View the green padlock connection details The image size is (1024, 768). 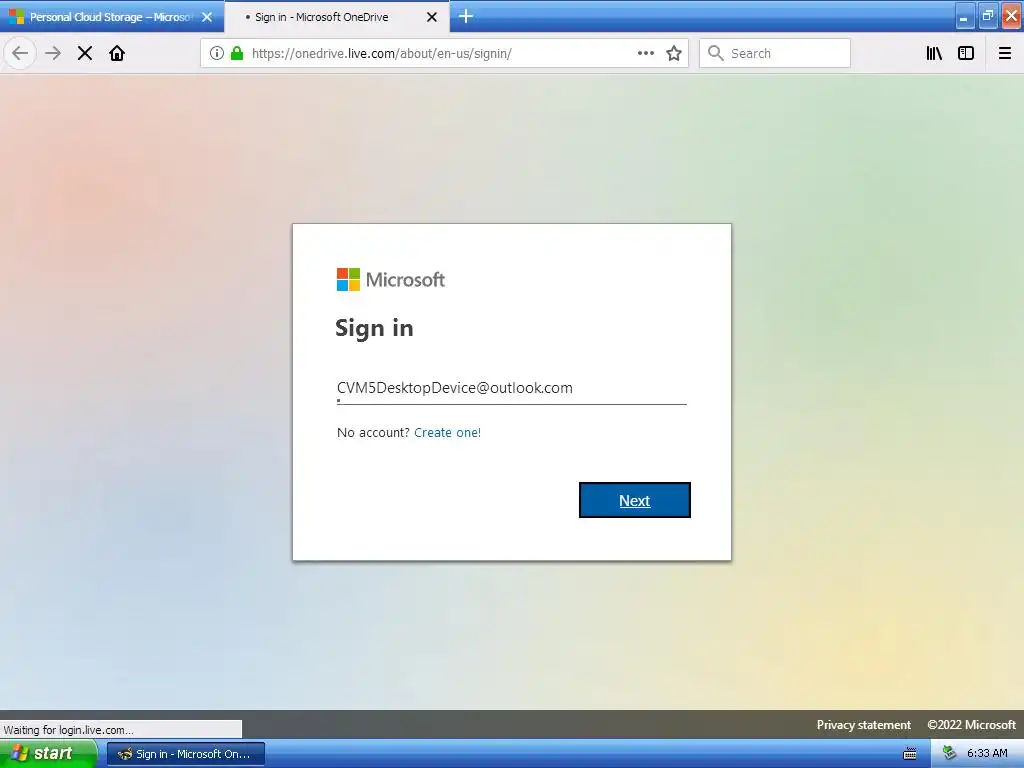237,53
